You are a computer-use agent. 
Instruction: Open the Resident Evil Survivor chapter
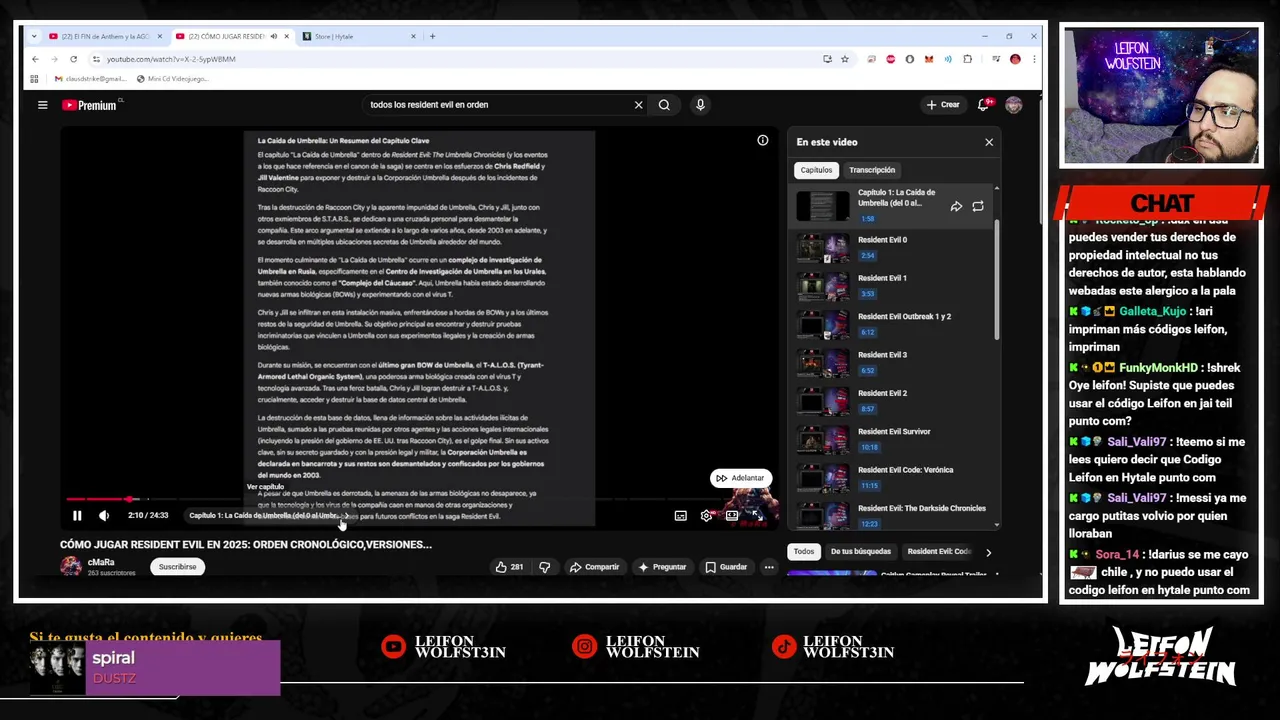coord(892,439)
